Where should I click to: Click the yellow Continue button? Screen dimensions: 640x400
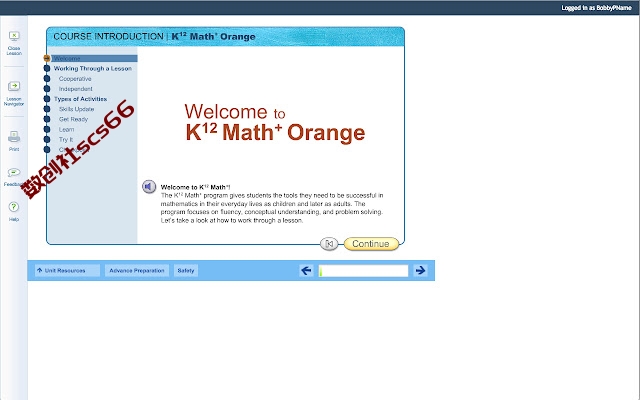pyautogui.click(x=371, y=244)
